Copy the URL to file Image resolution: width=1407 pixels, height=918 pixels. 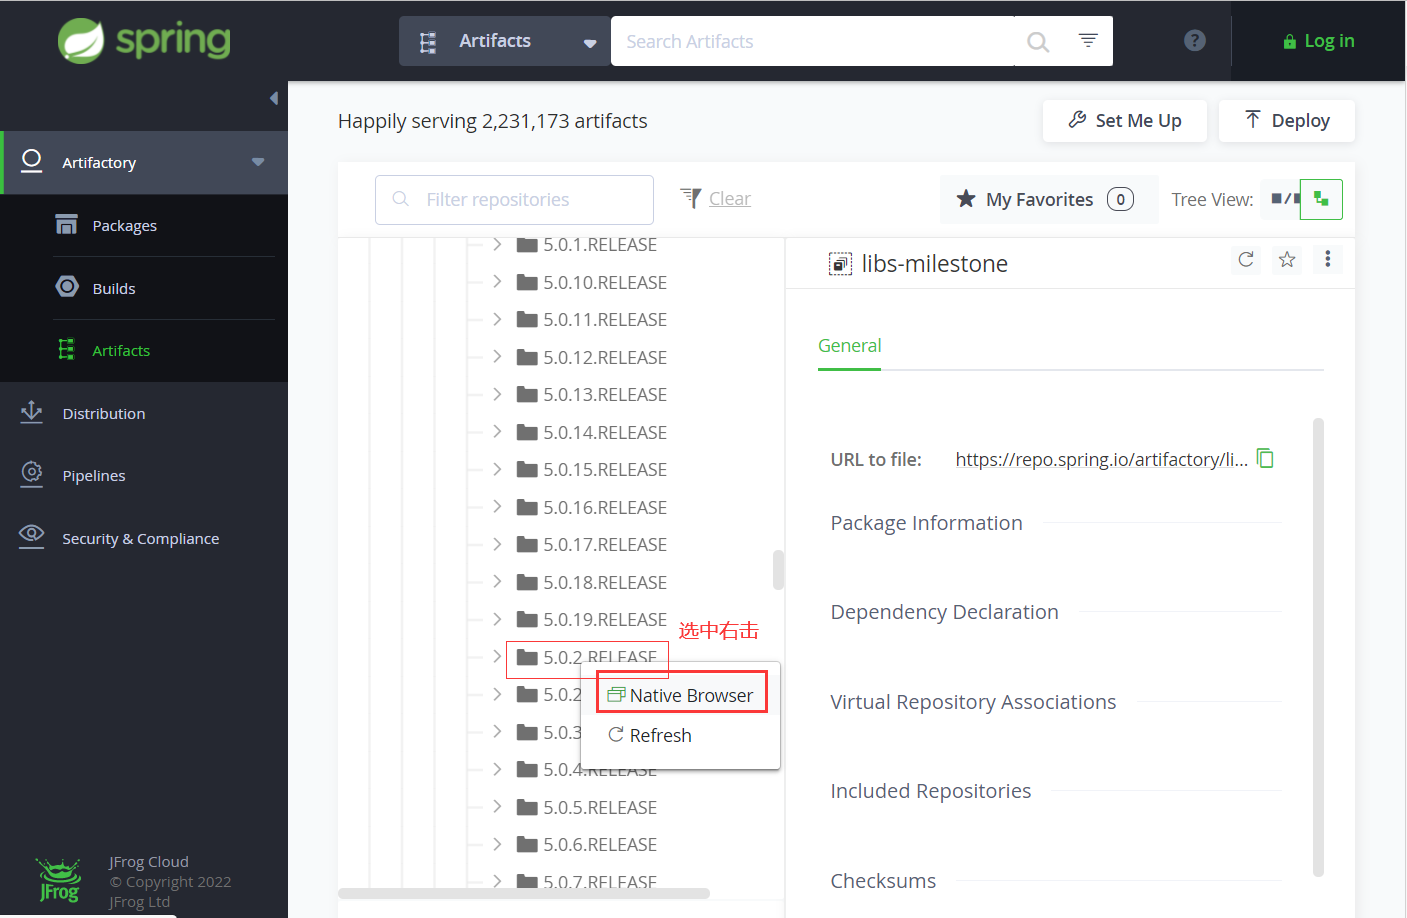(1265, 458)
